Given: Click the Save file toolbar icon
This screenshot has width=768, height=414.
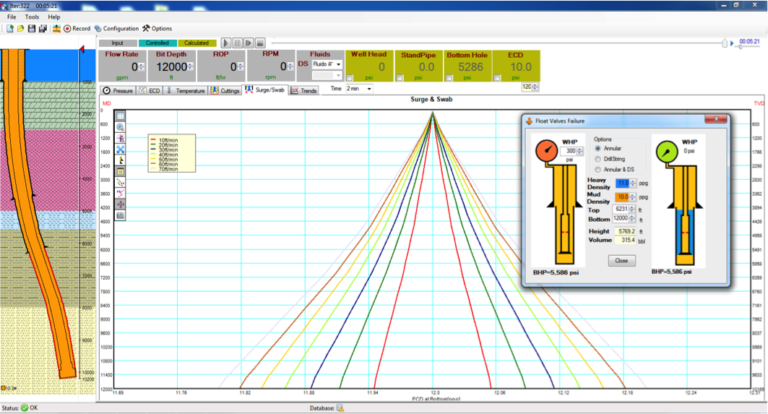Looking at the screenshot, I should (30, 28).
